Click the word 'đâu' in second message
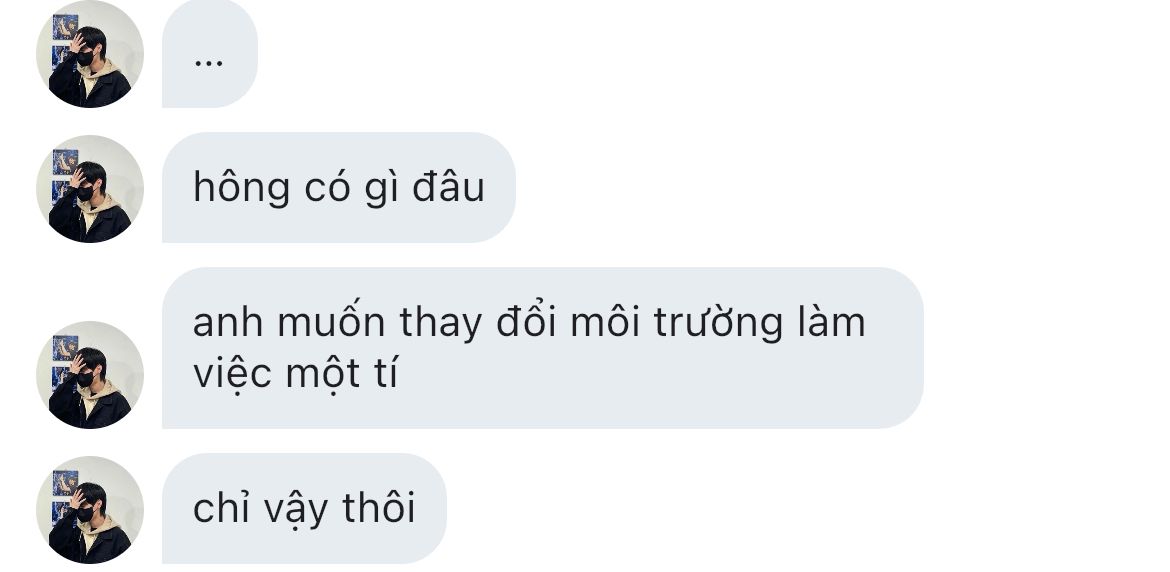The width and height of the screenshot is (1170, 572). [x=448, y=186]
